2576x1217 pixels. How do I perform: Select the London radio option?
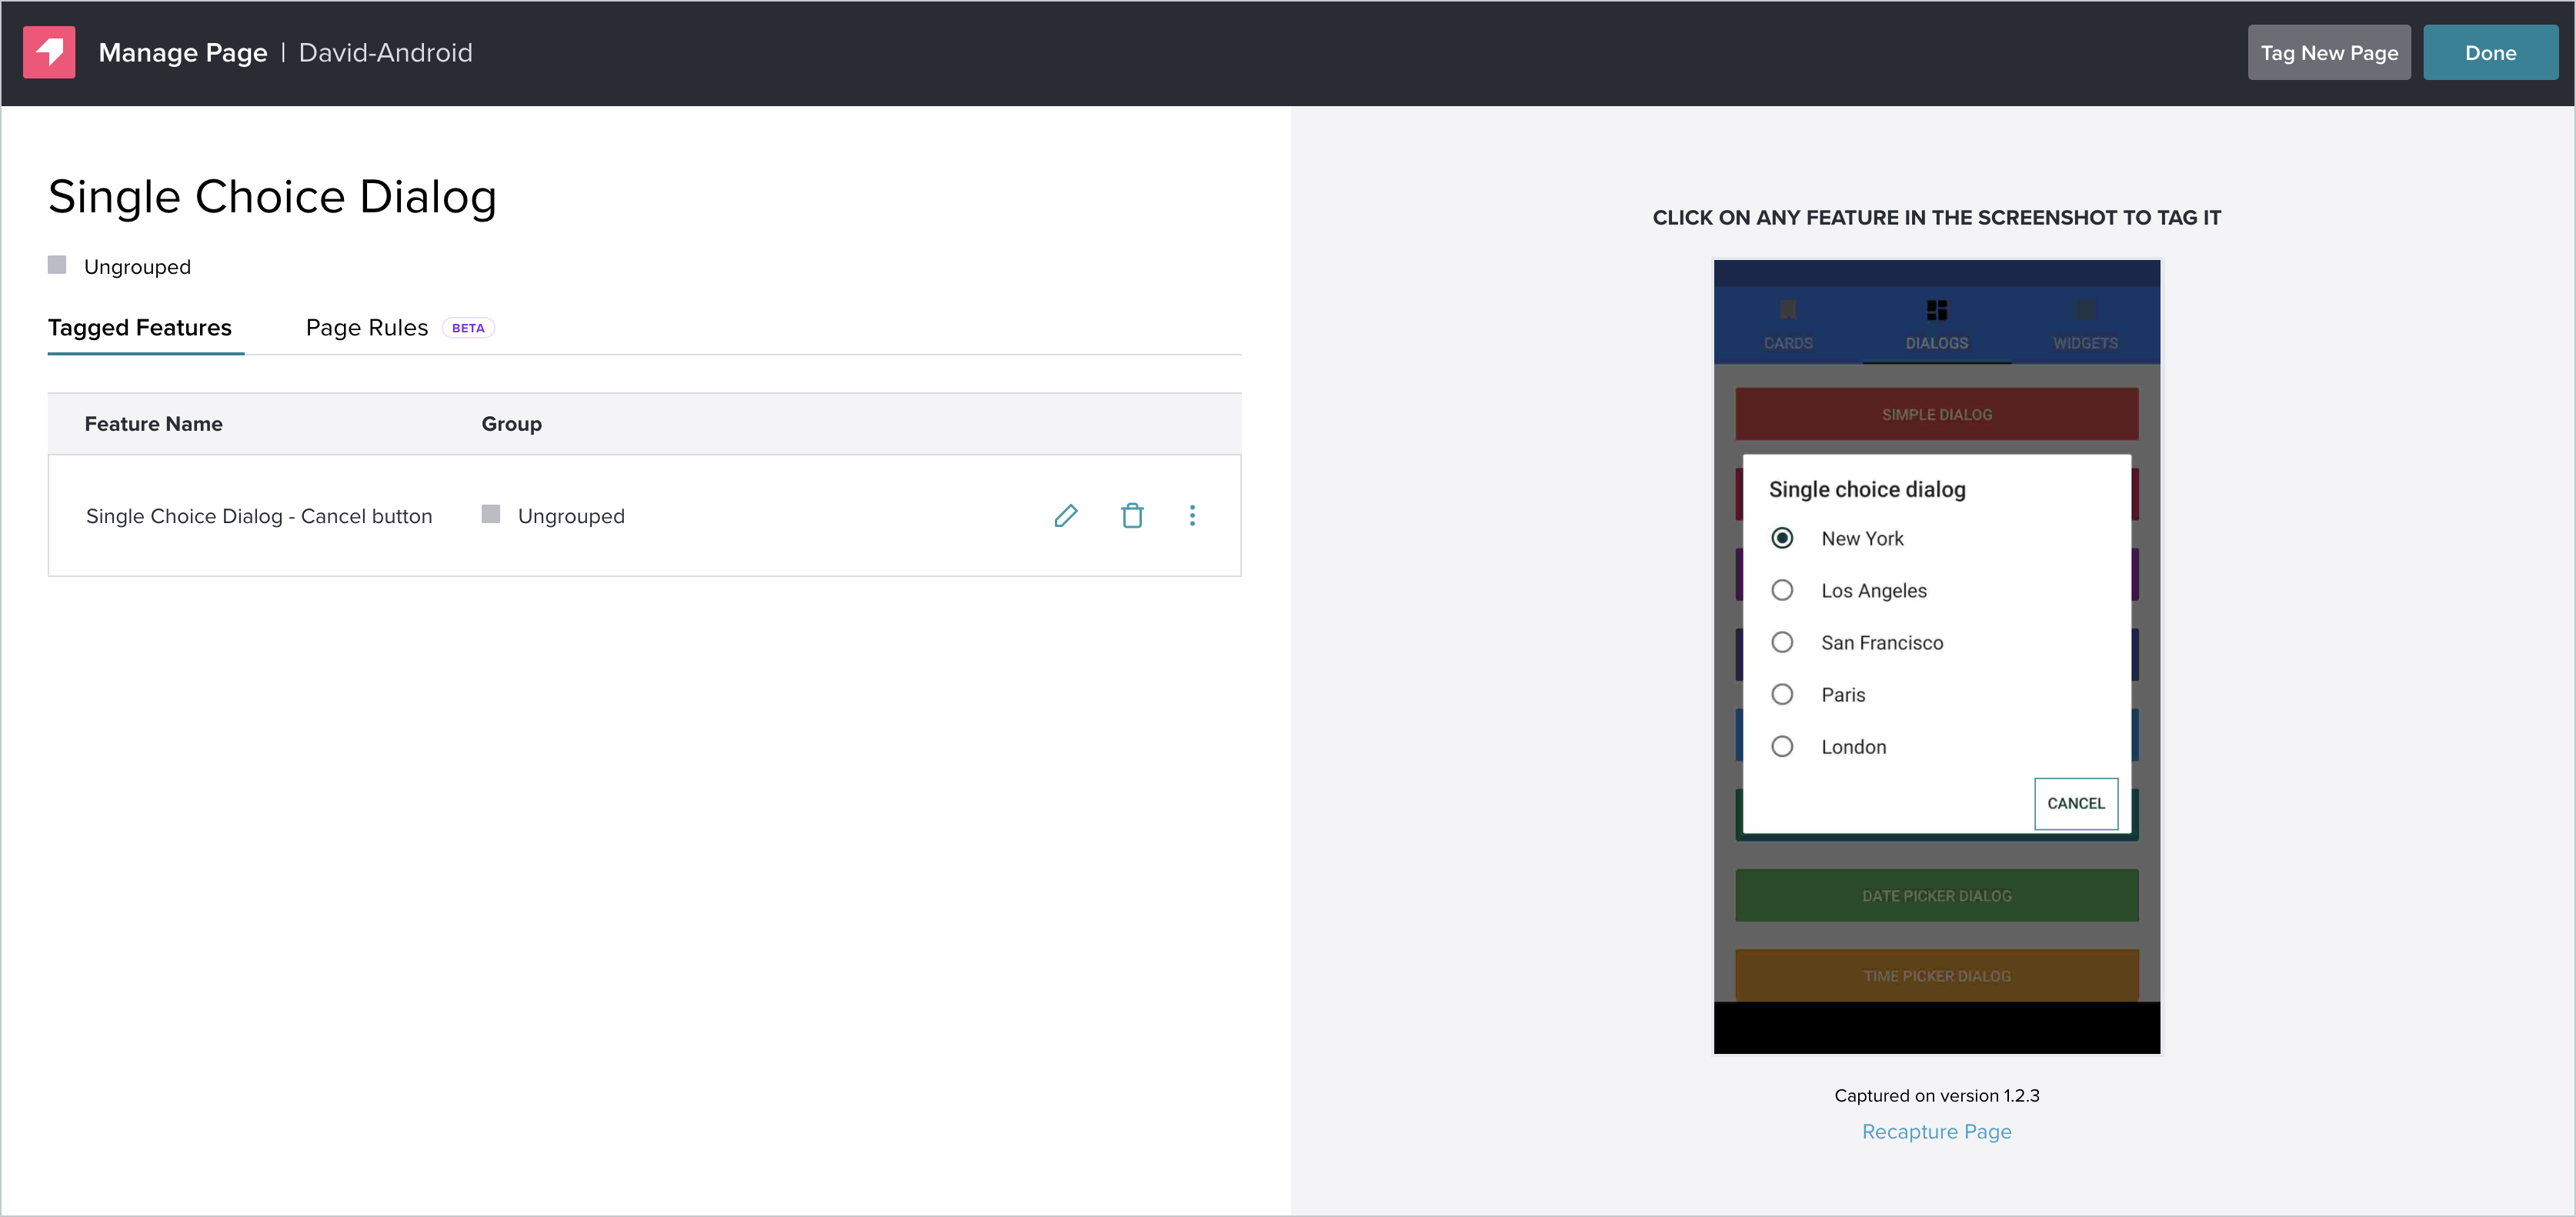click(x=1782, y=746)
